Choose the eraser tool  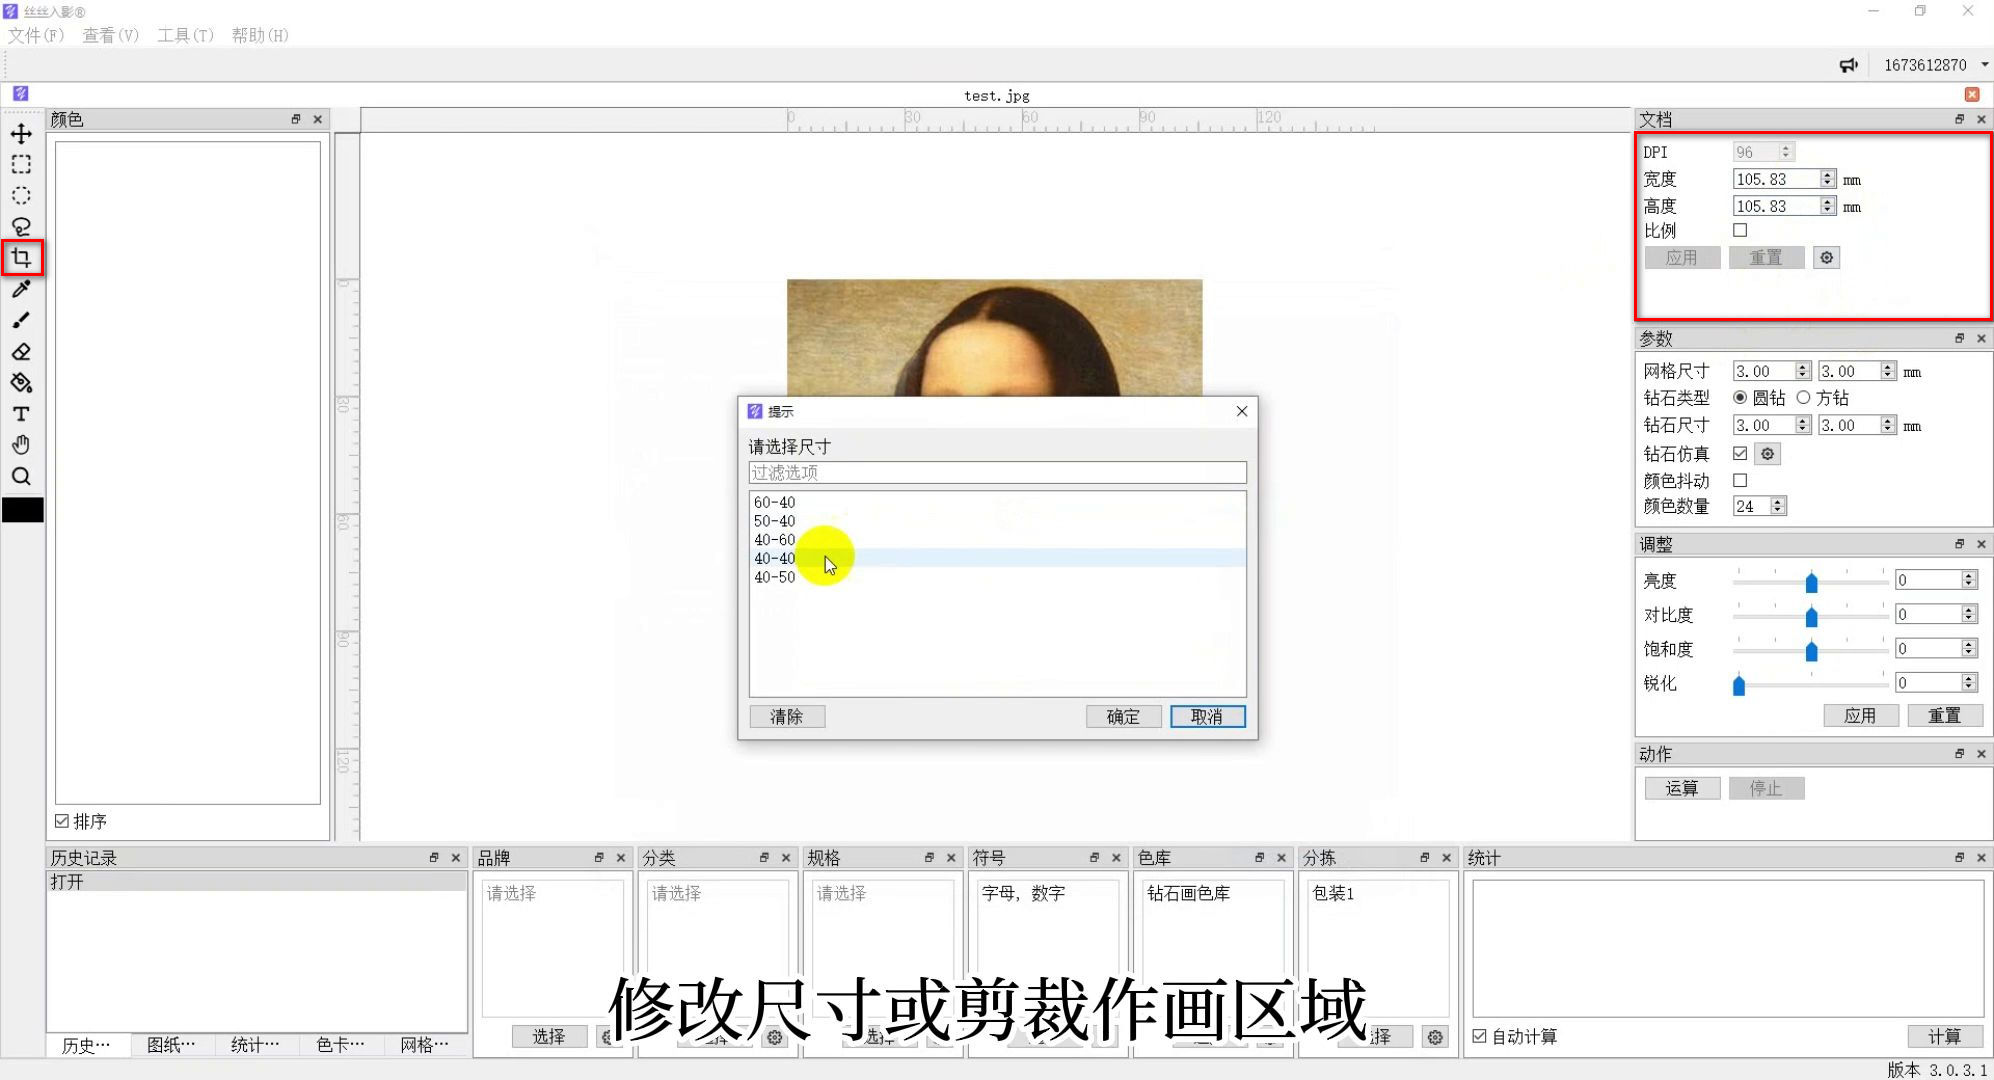[x=21, y=352]
